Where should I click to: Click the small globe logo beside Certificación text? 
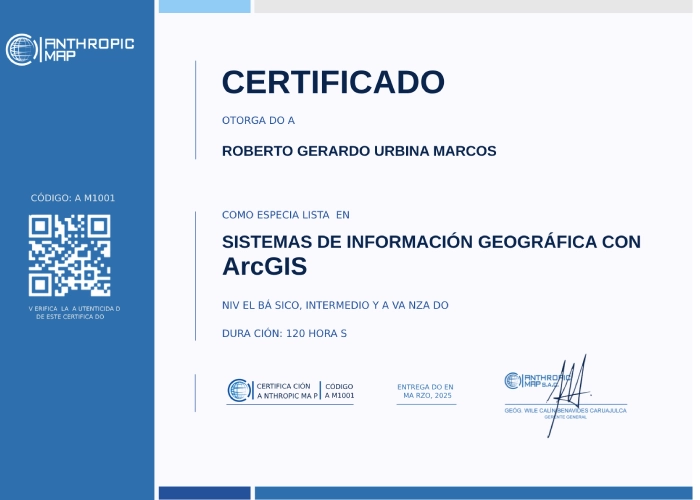tap(239, 391)
